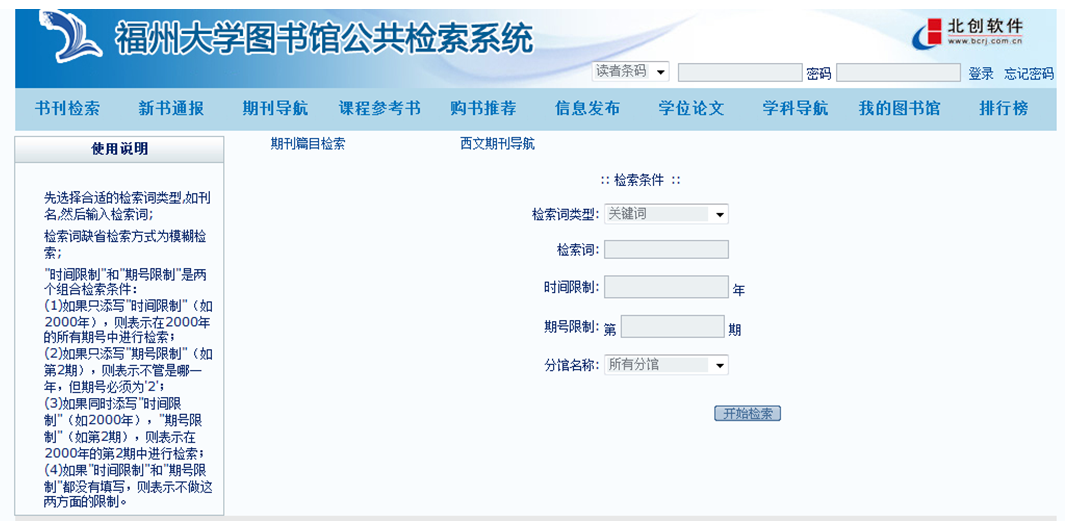Viewport: 1071px width, 532px height.
Task: Click the 密码 password input field
Action: pos(898,72)
